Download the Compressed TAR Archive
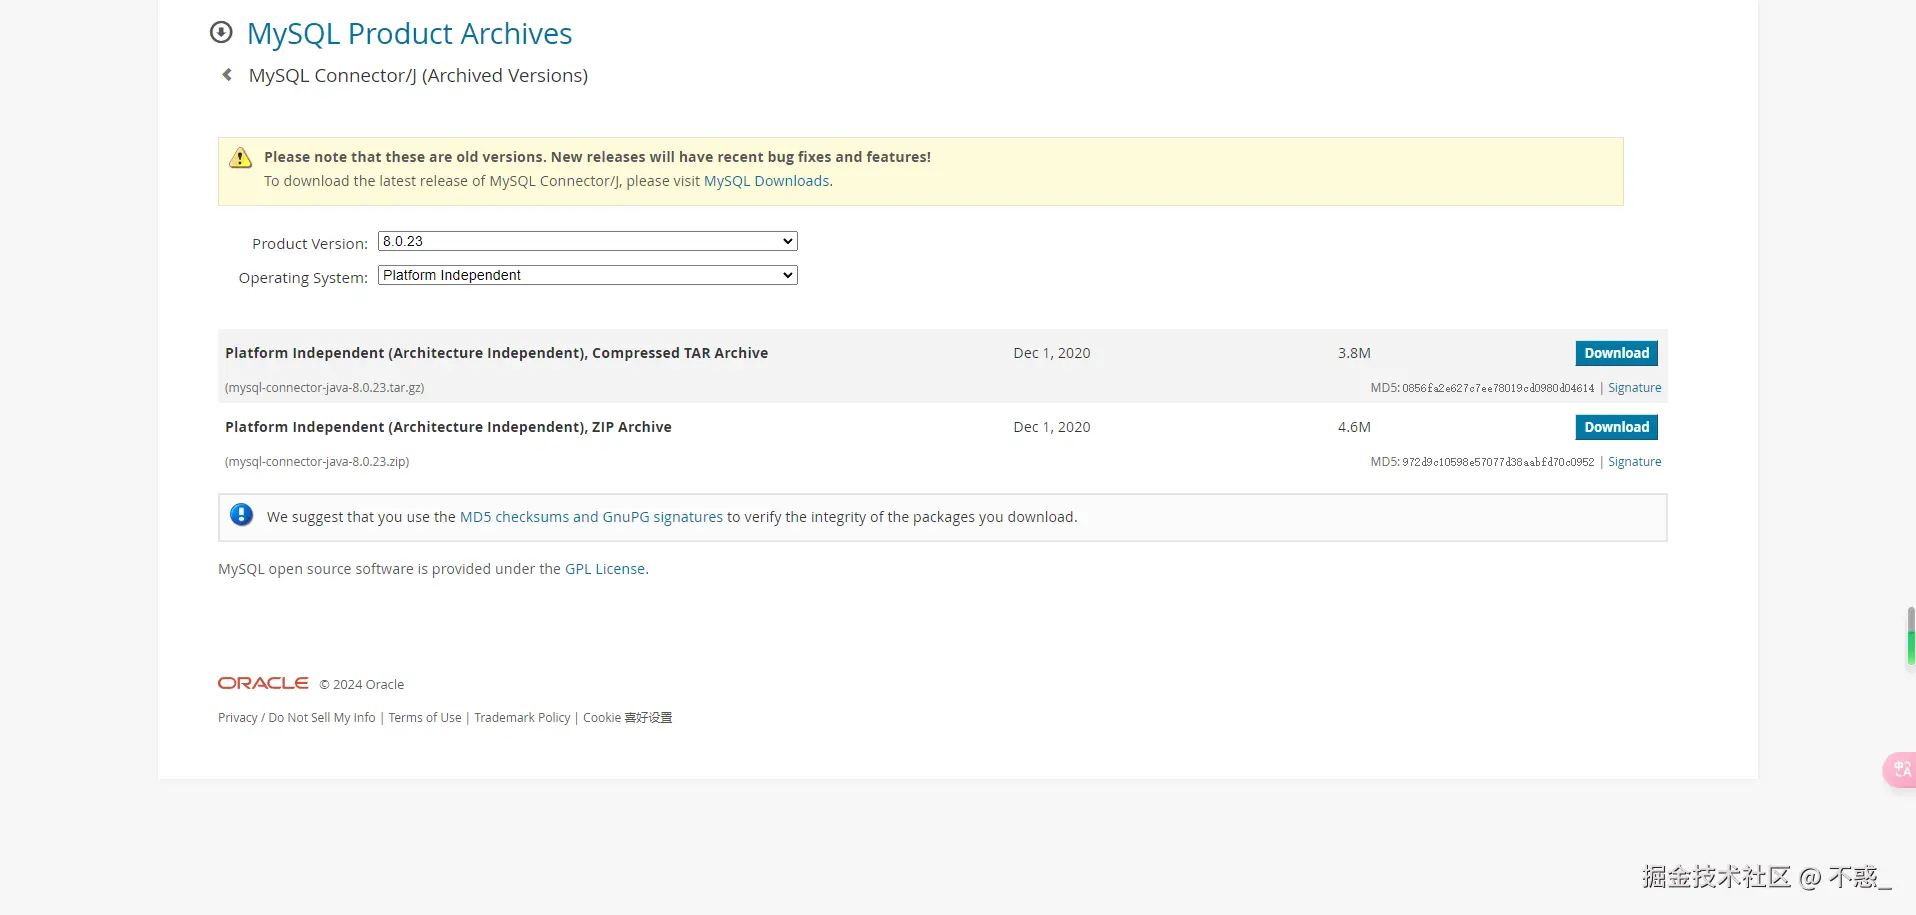1916x915 pixels. tap(1616, 353)
